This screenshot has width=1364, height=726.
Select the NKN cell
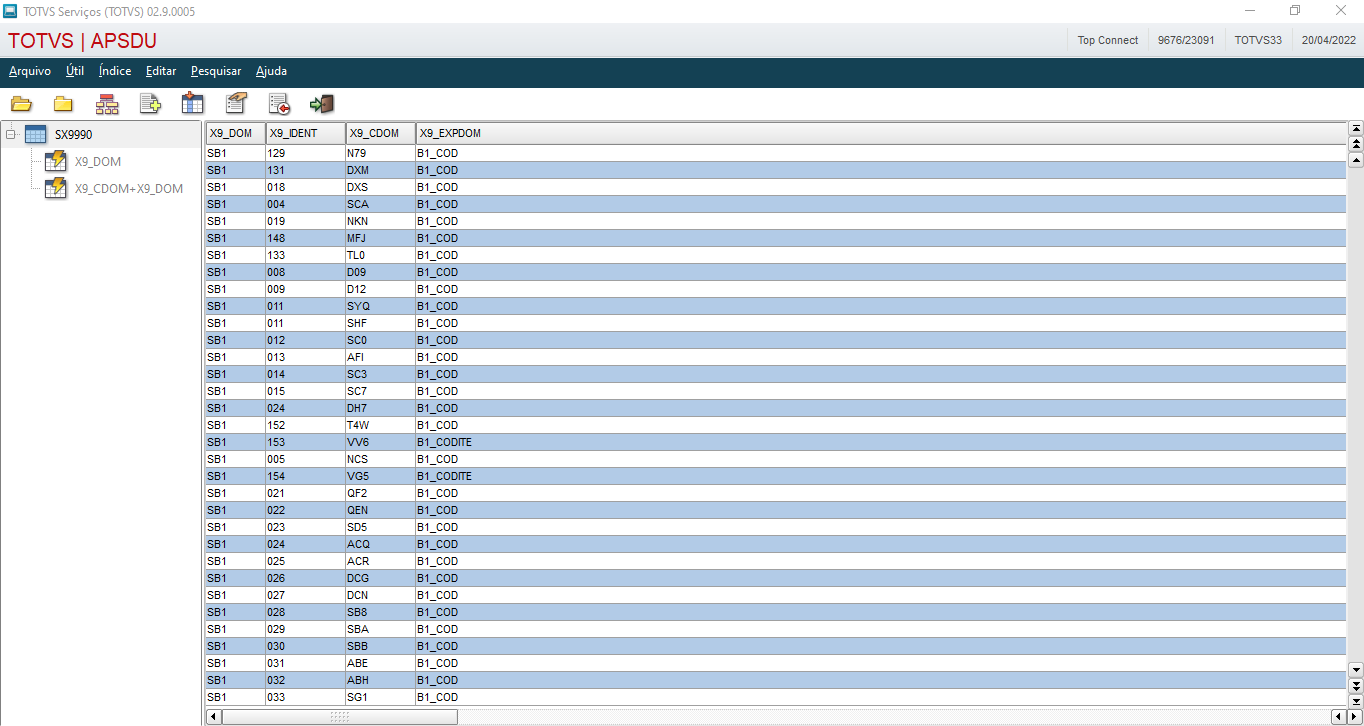click(380, 221)
